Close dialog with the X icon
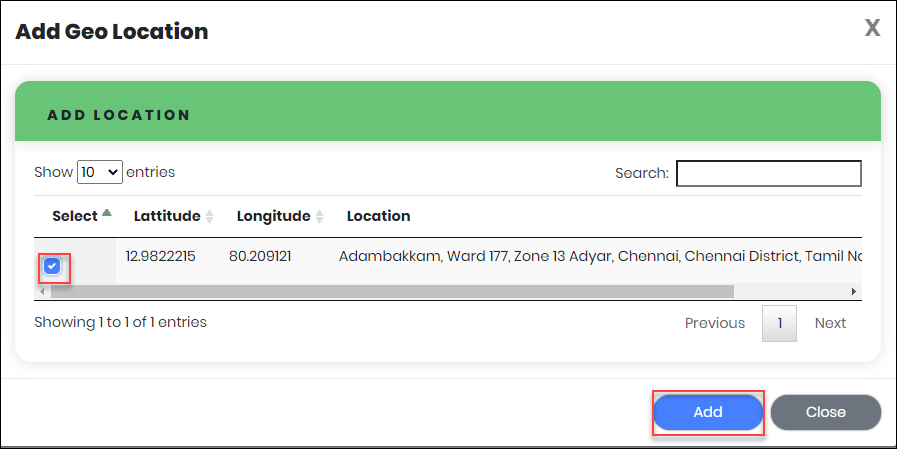 (x=872, y=28)
